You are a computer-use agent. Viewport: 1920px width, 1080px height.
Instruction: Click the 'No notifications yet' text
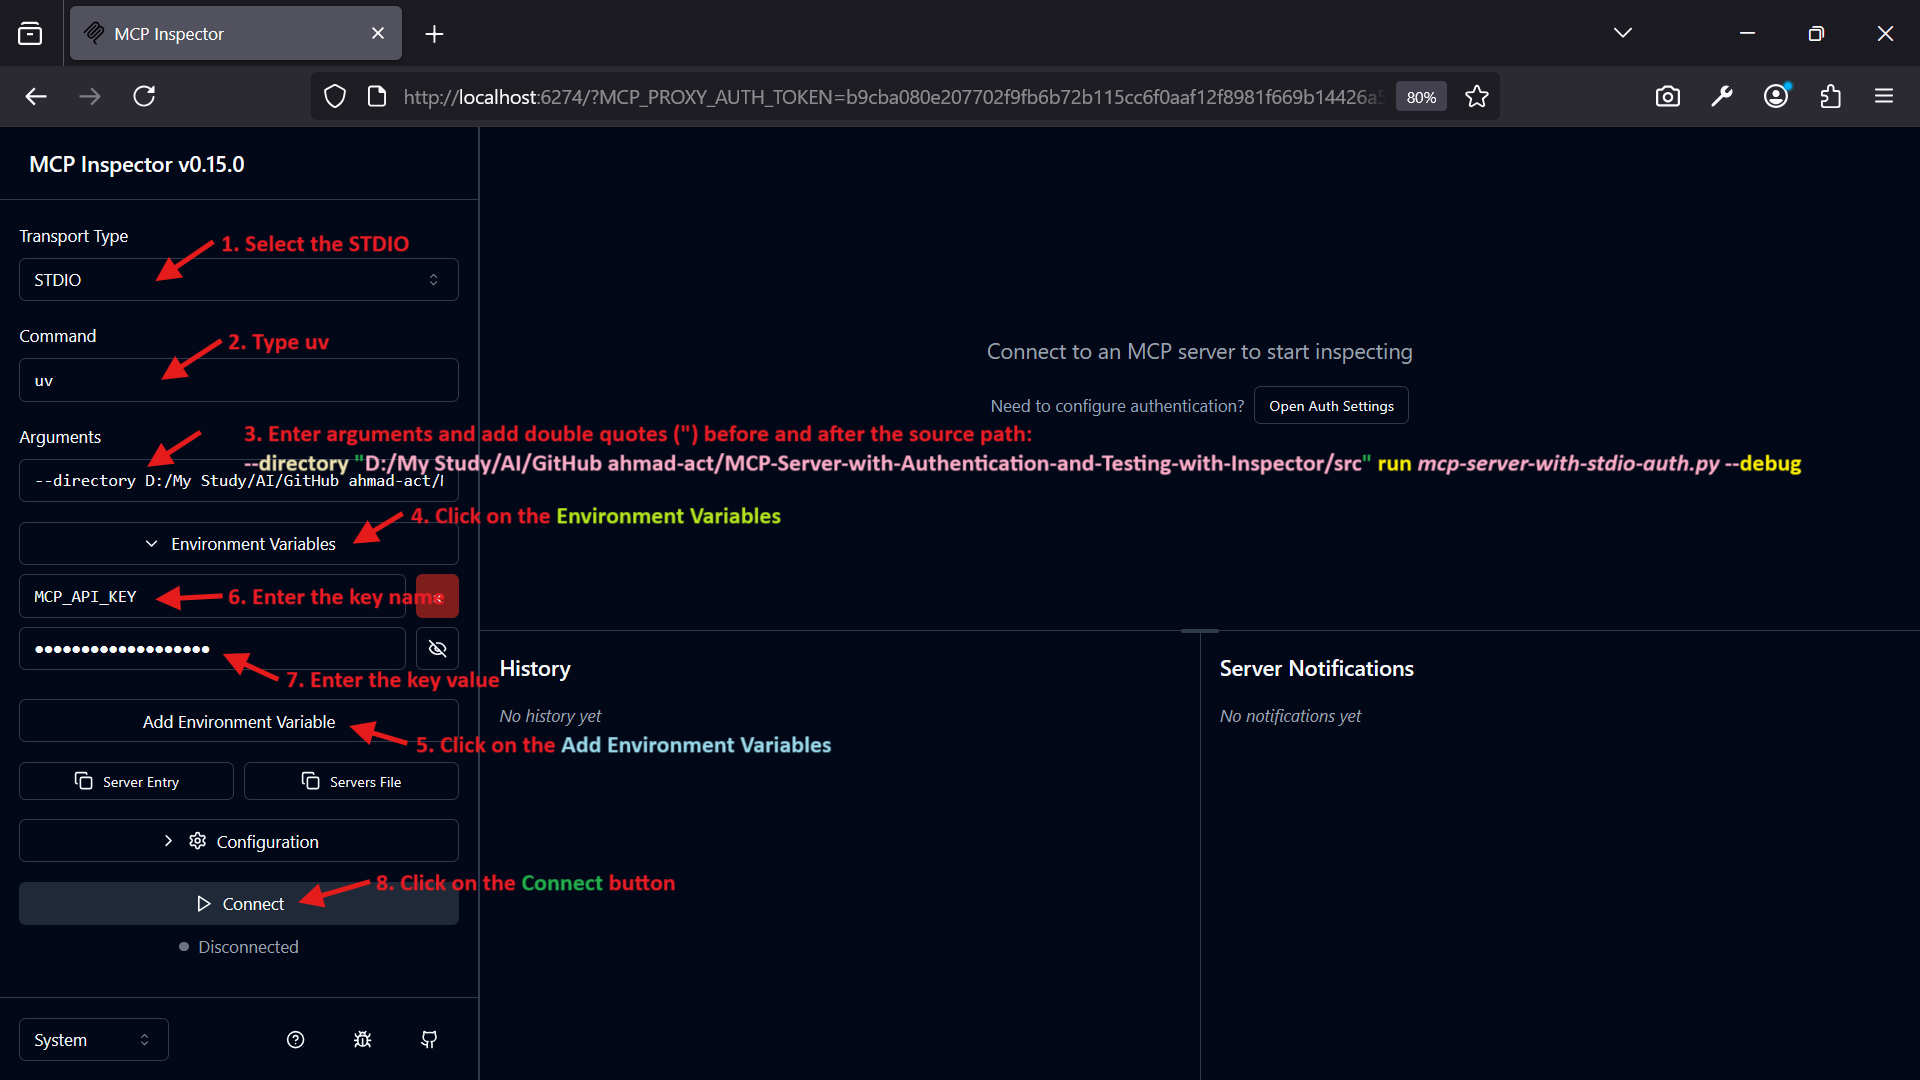pyautogui.click(x=1290, y=716)
